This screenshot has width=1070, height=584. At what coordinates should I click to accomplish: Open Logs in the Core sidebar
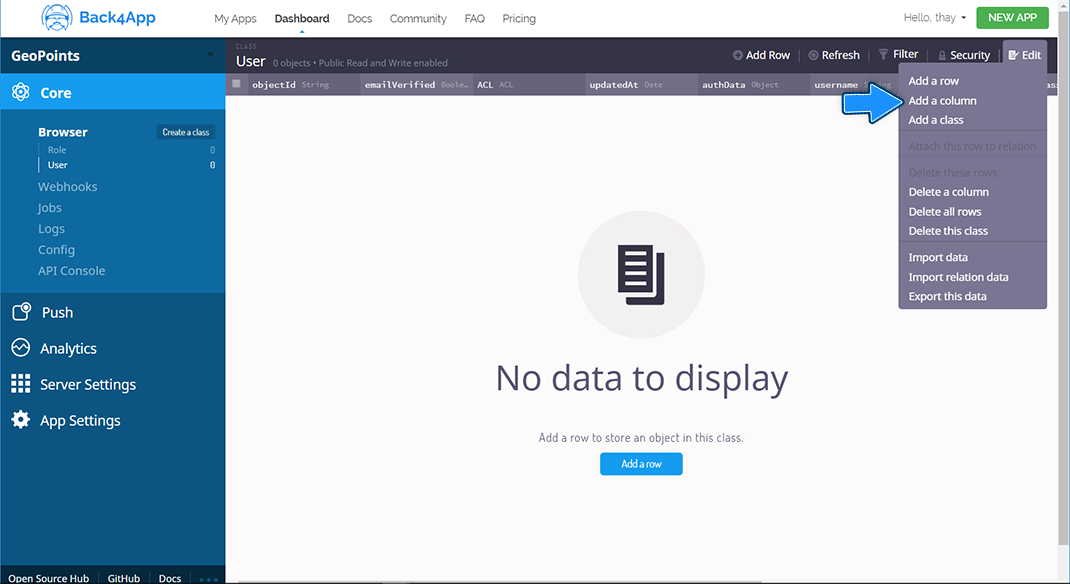click(x=52, y=229)
